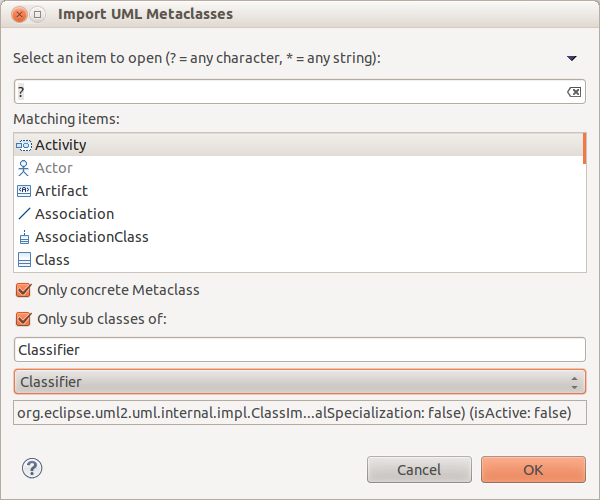Cancel the import dialog
Image resolution: width=600 pixels, height=500 pixels.
click(x=419, y=469)
